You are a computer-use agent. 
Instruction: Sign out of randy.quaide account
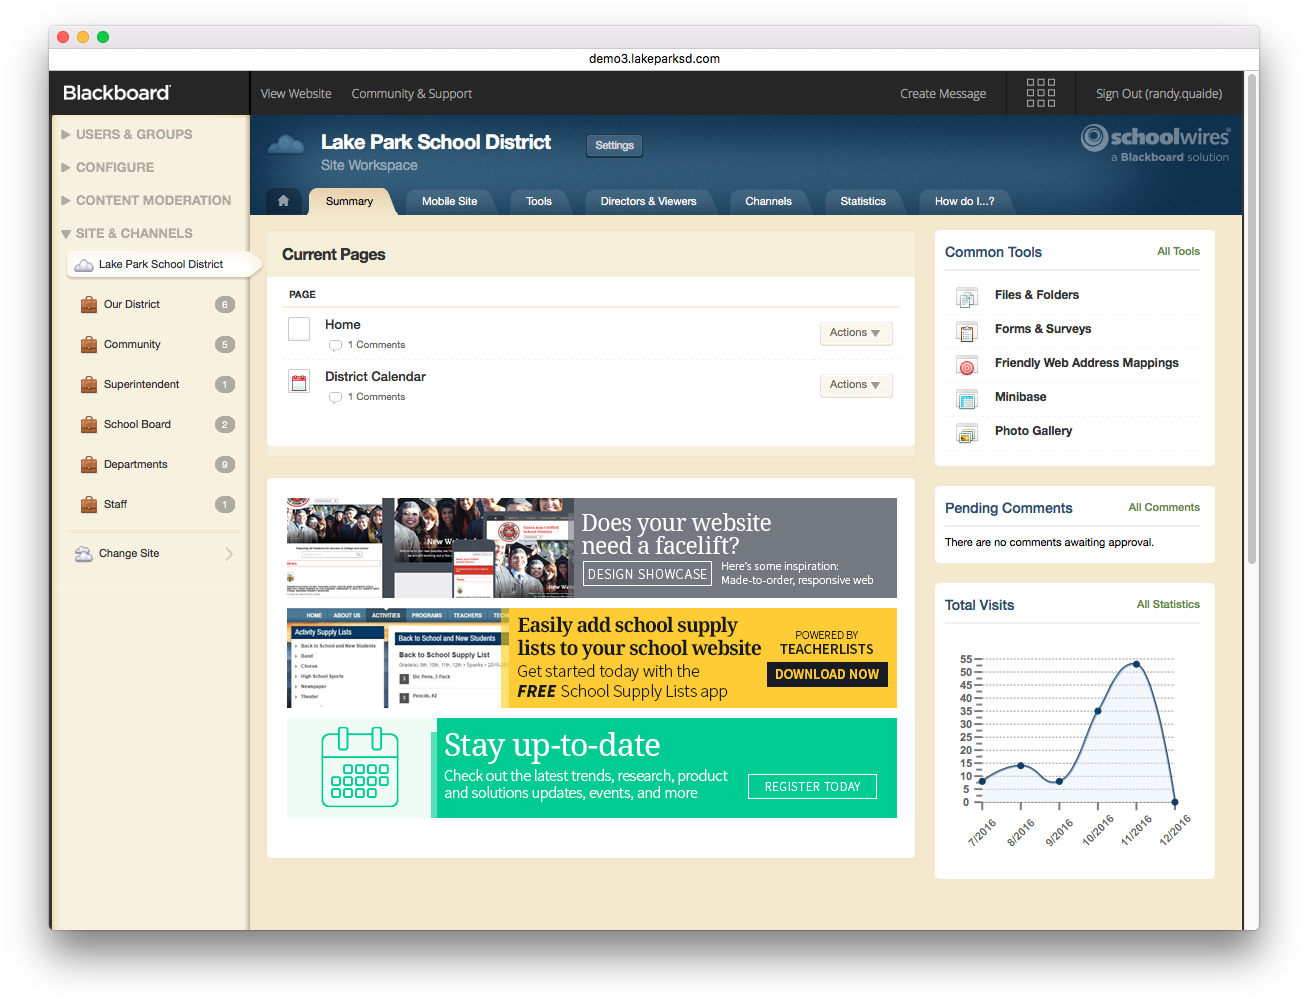pos(1159,93)
